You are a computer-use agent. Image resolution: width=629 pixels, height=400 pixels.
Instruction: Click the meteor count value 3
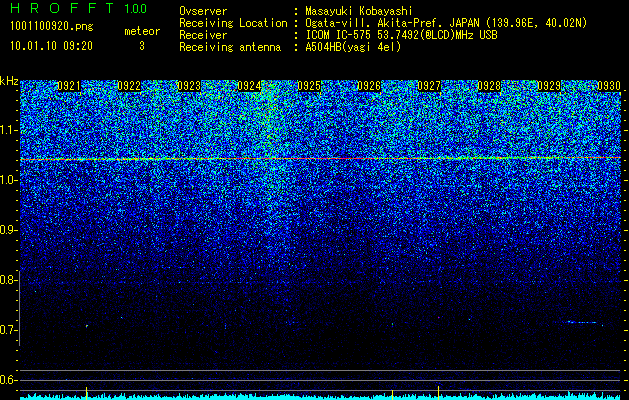[142, 46]
